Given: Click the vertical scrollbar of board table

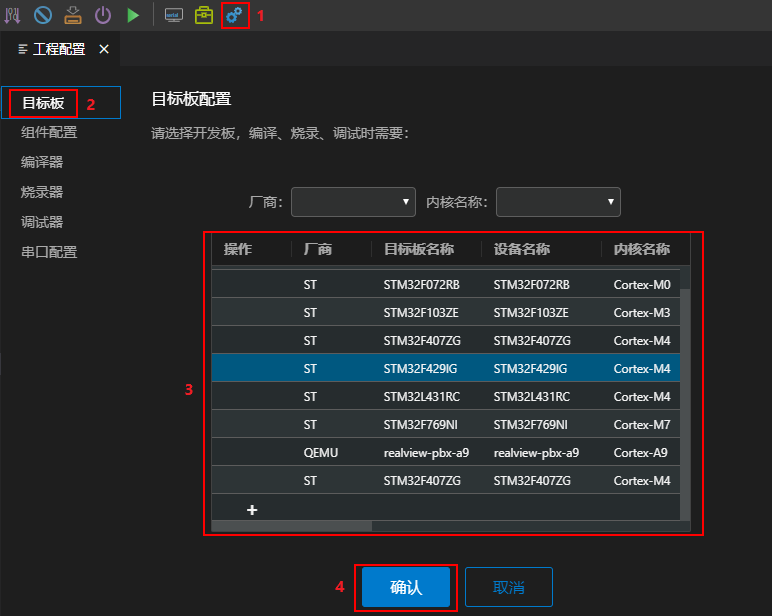Looking at the screenshot, I should [x=685, y=404].
